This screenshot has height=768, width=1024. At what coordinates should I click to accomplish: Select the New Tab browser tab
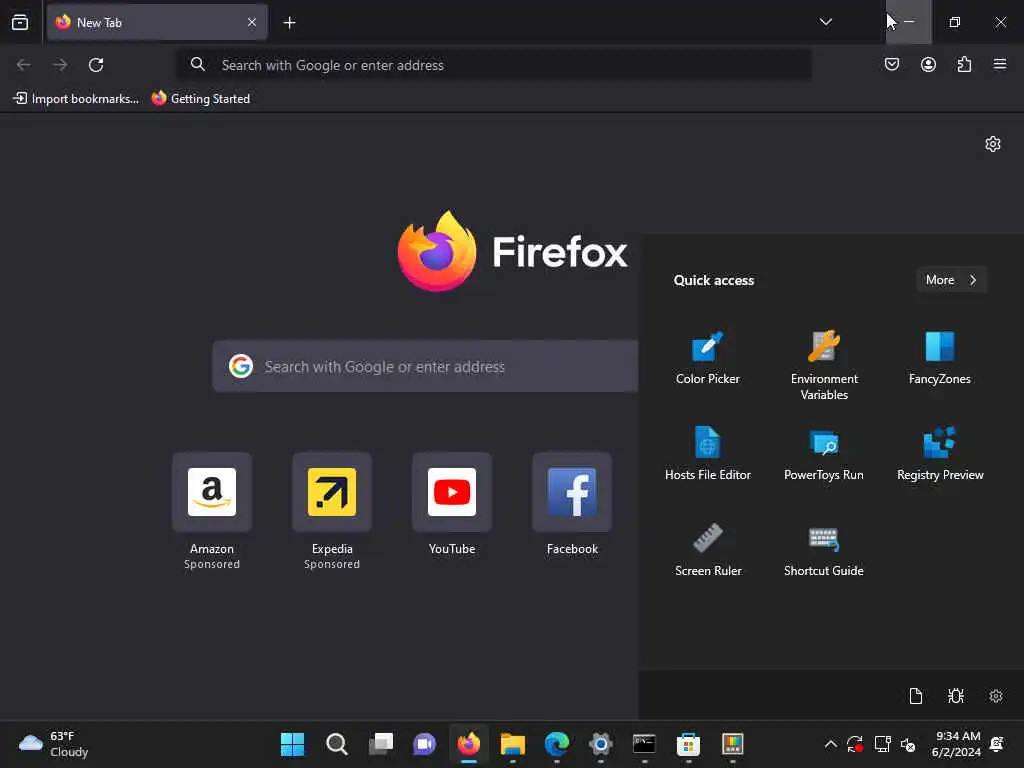pos(157,22)
